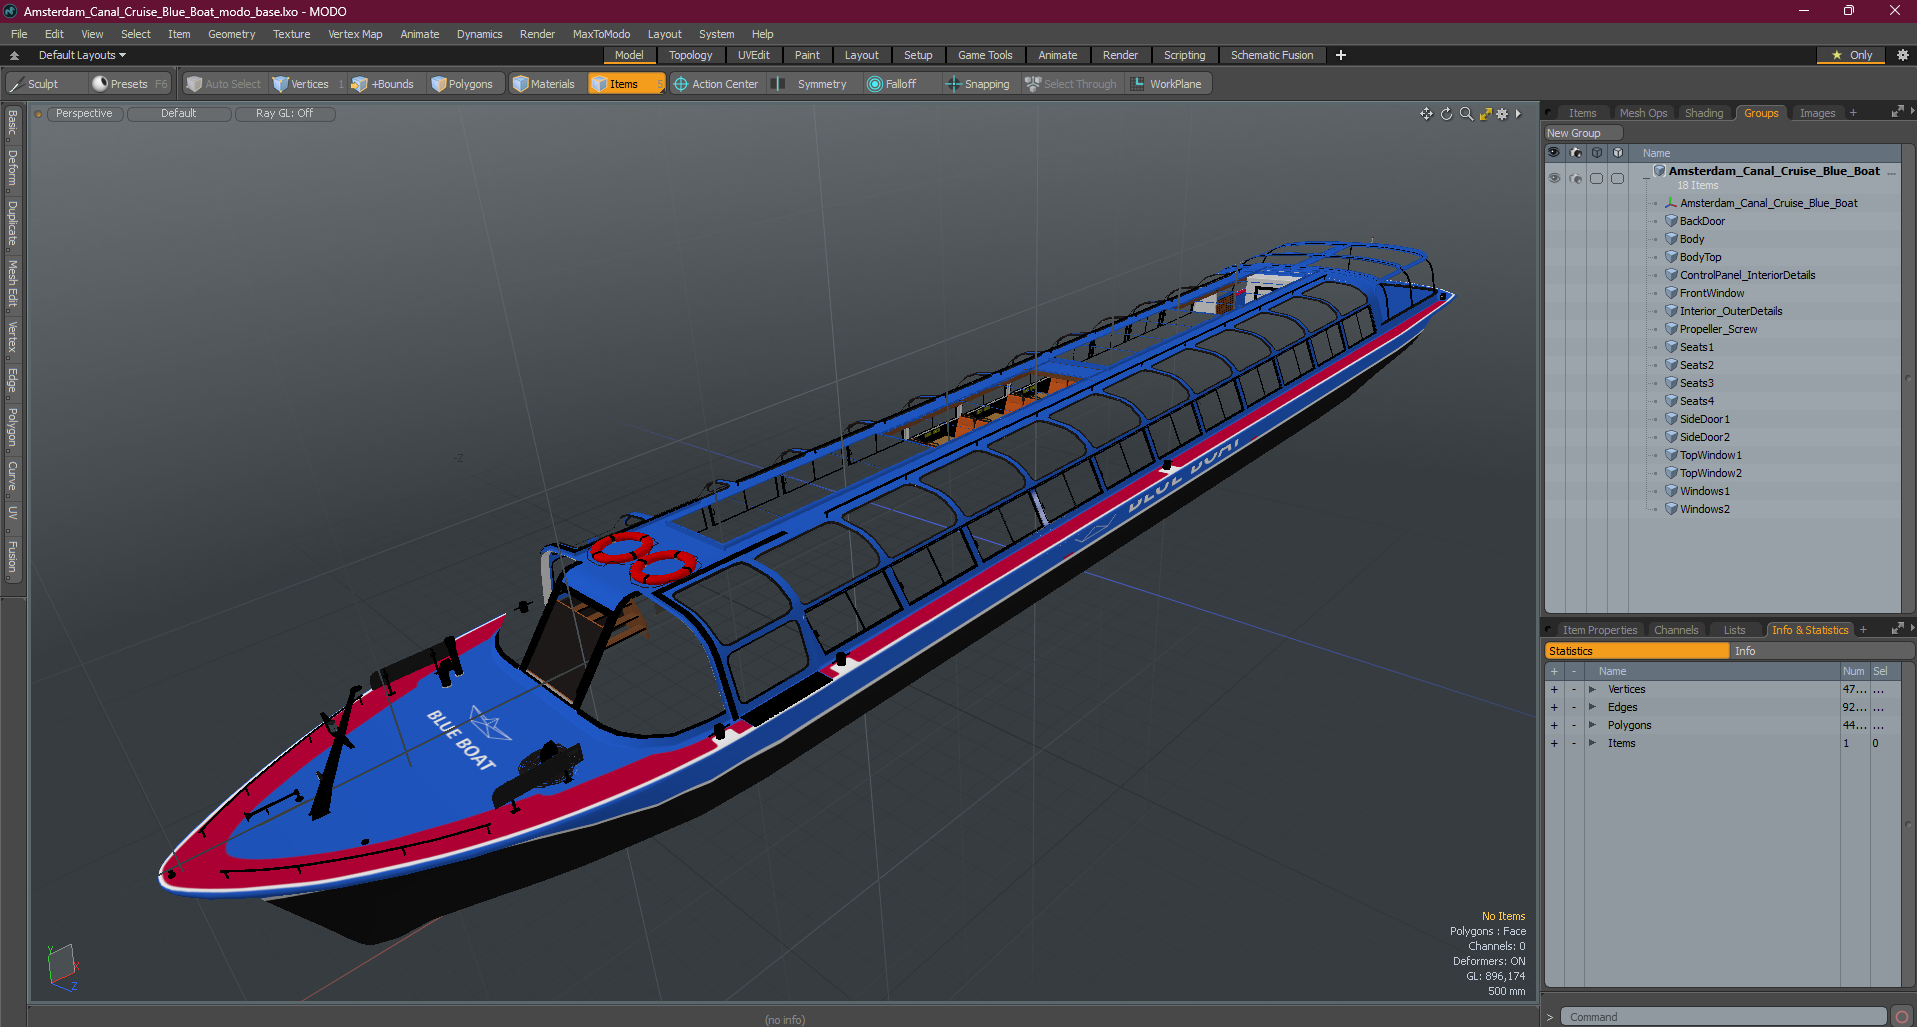Open the WorkPlane options
The image size is (1917, 1027).
pyautogui.click(x=1167, y=84)
